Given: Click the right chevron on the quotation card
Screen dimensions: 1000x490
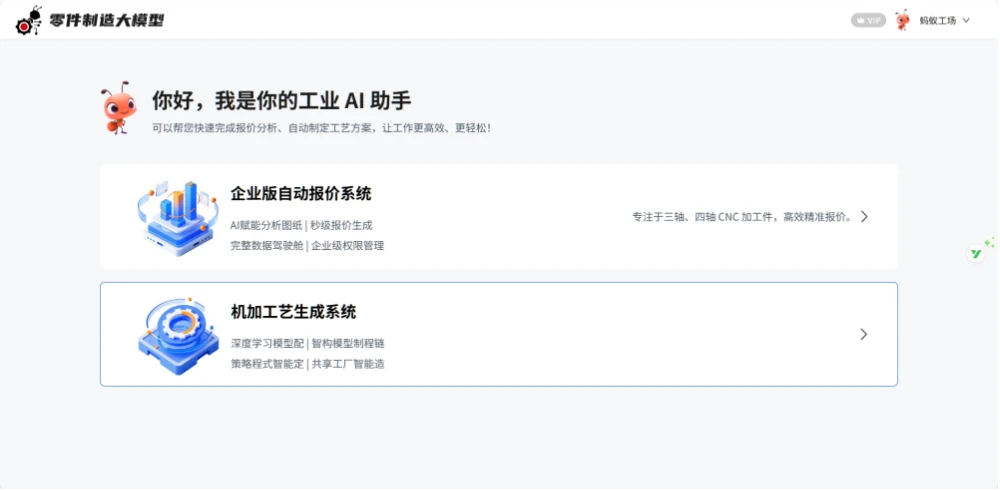Looking at the screenshot, I should (864, 216).
